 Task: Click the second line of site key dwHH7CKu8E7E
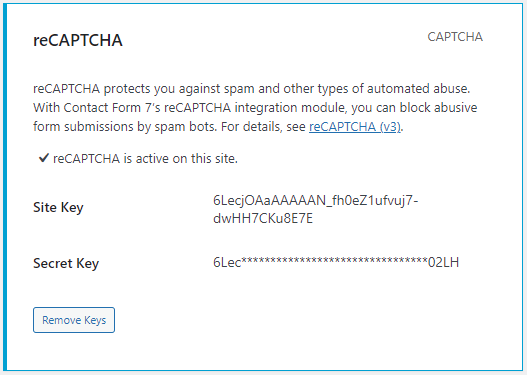coord(263,218)
